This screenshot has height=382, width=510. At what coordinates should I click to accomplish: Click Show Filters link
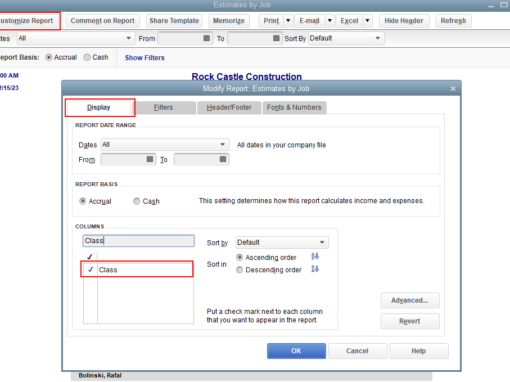[145, 58]
